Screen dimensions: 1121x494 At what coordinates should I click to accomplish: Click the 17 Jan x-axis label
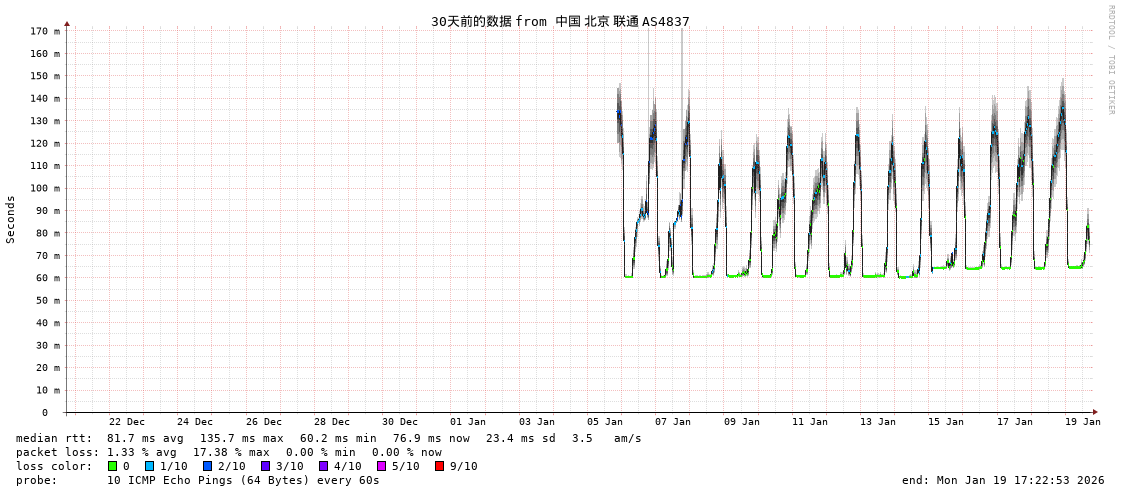click(x=1014, y=422)
